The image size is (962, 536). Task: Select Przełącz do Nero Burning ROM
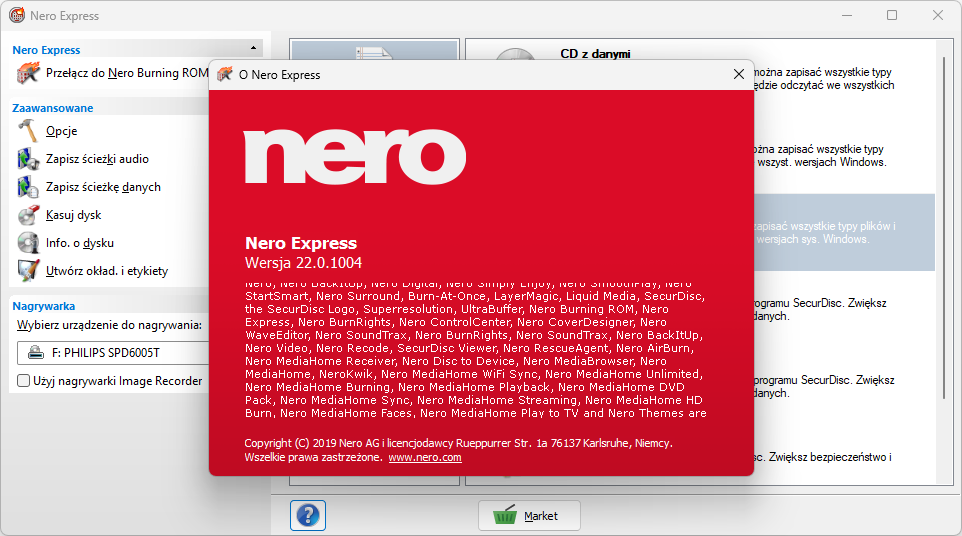127,73
